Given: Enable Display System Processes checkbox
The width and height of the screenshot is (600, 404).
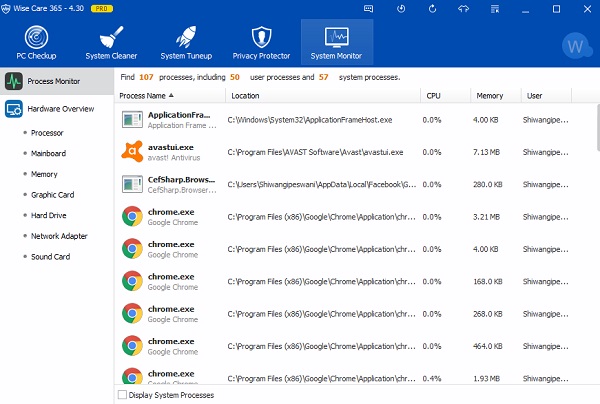Looking at the screenshot, I should pos(122,395).
